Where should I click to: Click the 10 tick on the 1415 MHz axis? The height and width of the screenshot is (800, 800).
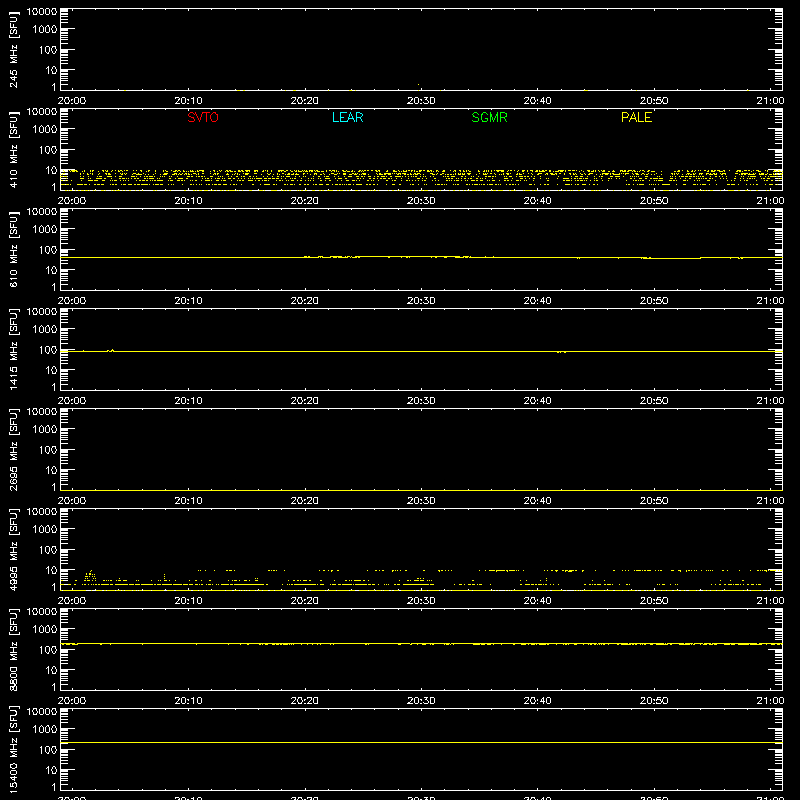pos(51,370)
